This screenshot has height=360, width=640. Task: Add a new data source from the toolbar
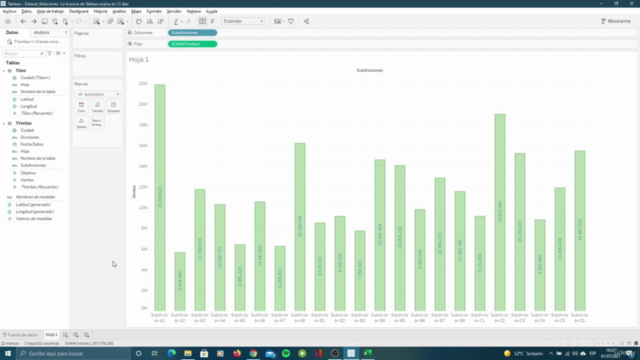click(x=55, y=21)
